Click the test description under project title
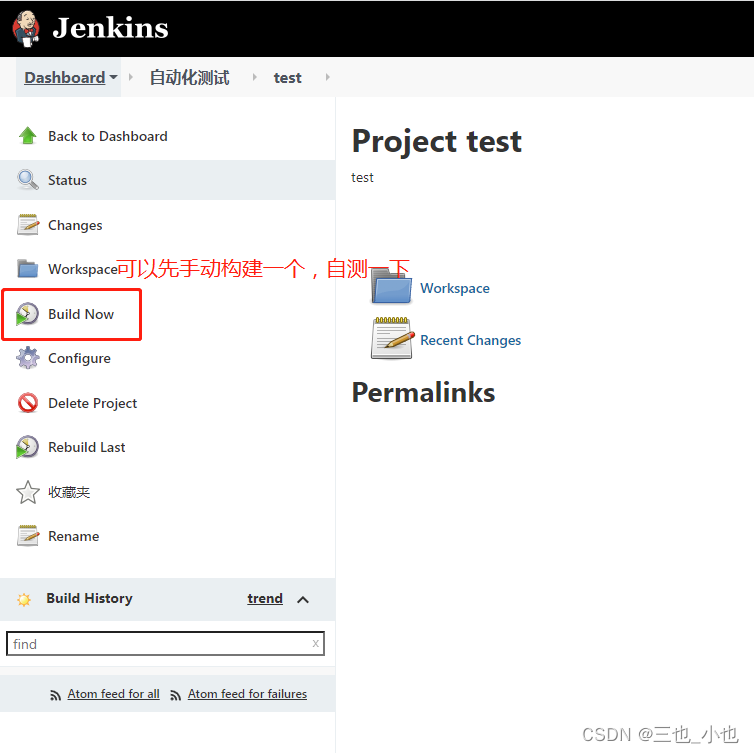Image resolution: width=754 pixels, height=753 pixels. [x=362, y=177]
